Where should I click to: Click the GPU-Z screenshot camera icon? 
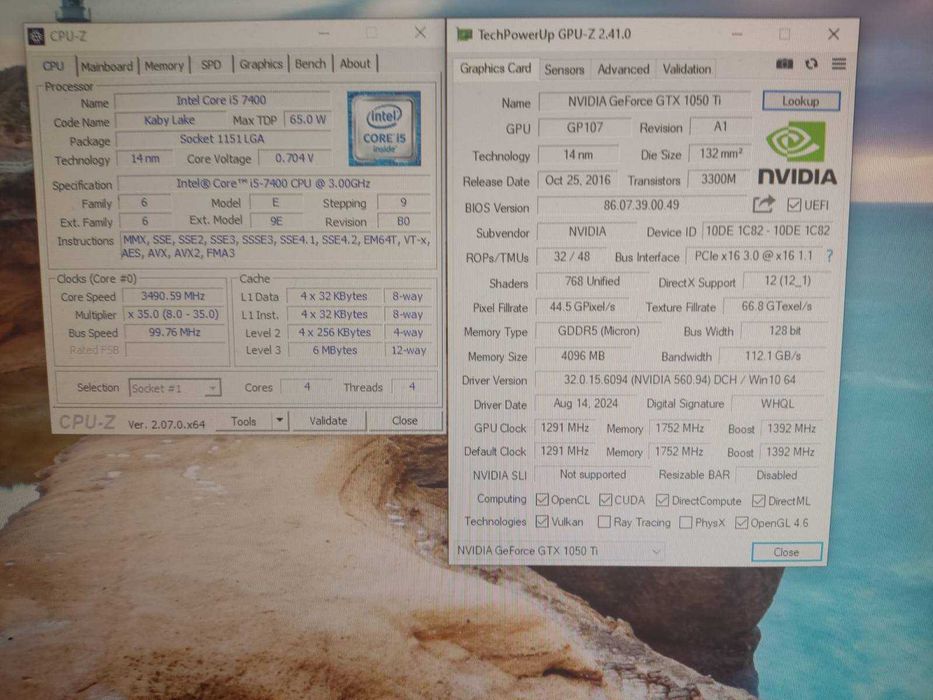784,64
